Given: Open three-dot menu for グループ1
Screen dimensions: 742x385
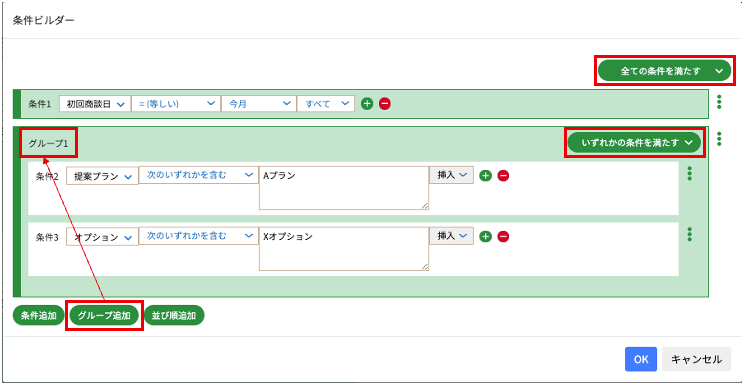Looking at the screenshot, I should (x=719, y=139).
